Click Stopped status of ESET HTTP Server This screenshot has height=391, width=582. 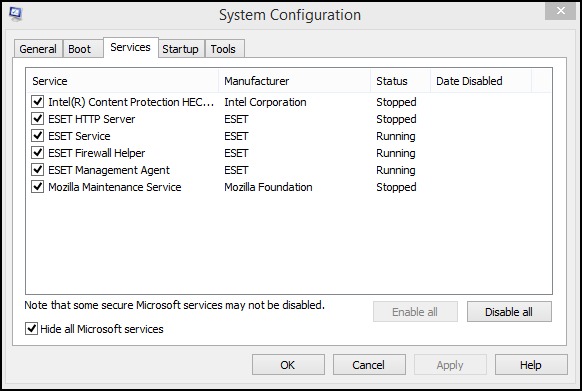(396, 119)
